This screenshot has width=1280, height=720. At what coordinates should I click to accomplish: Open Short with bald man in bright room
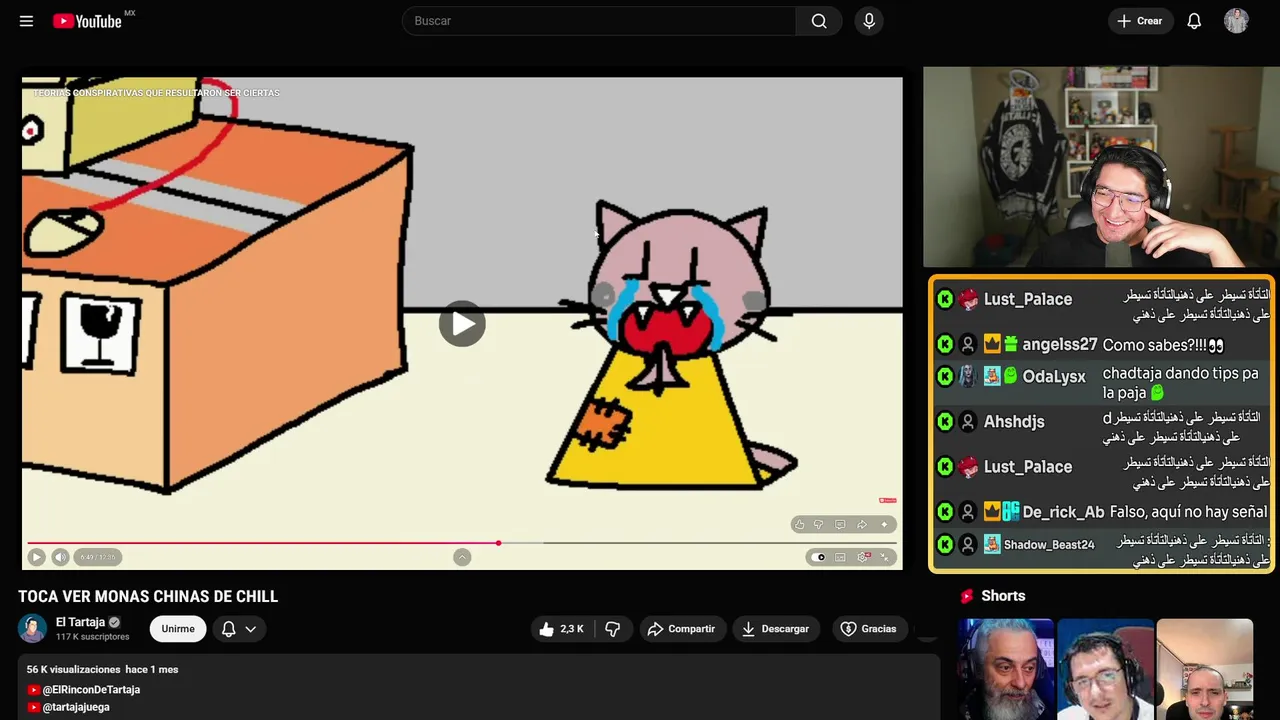(x=1204, y=669)
